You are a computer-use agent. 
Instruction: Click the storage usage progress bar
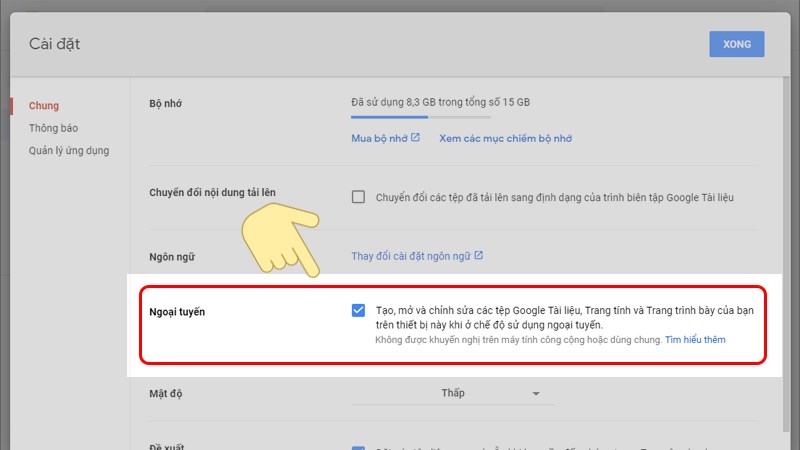coord(421,117)
